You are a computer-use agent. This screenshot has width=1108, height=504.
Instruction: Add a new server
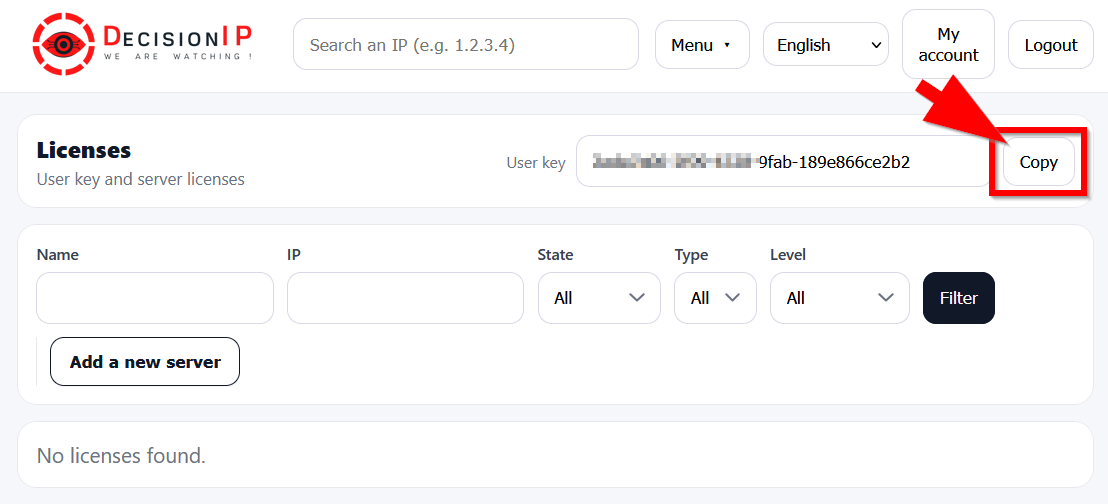(x=145, y=362)
